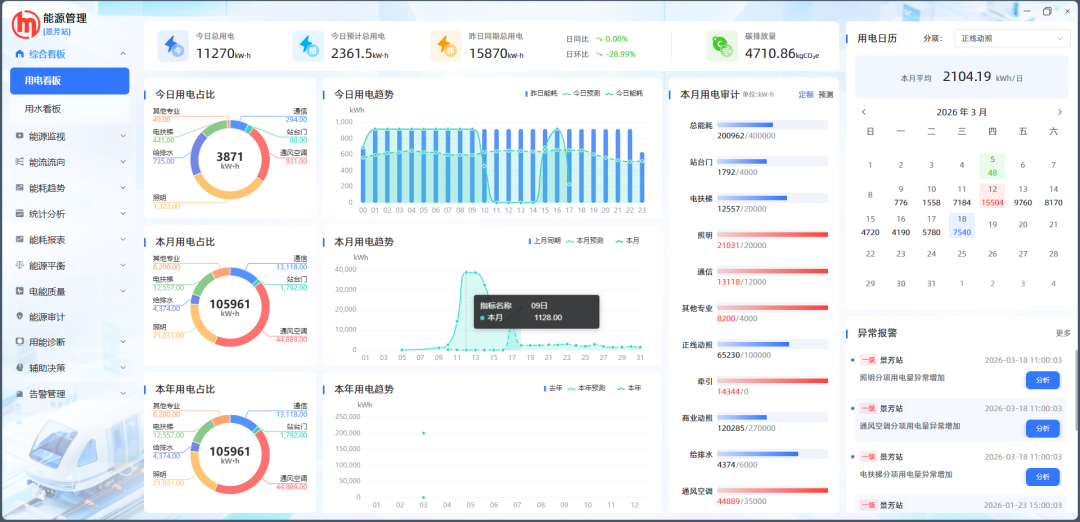Toggle 去年 legend in yearly trend chart
The height and width of the screenshot is (522, 1080).
point(552,388)
